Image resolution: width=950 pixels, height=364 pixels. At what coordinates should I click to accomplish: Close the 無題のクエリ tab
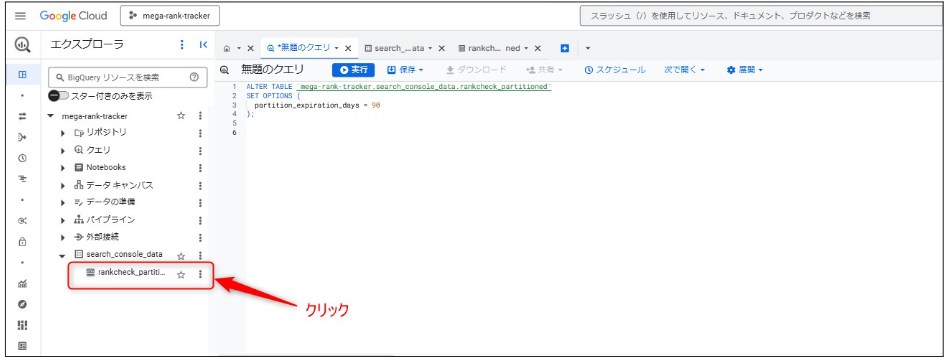click(348, 48)
